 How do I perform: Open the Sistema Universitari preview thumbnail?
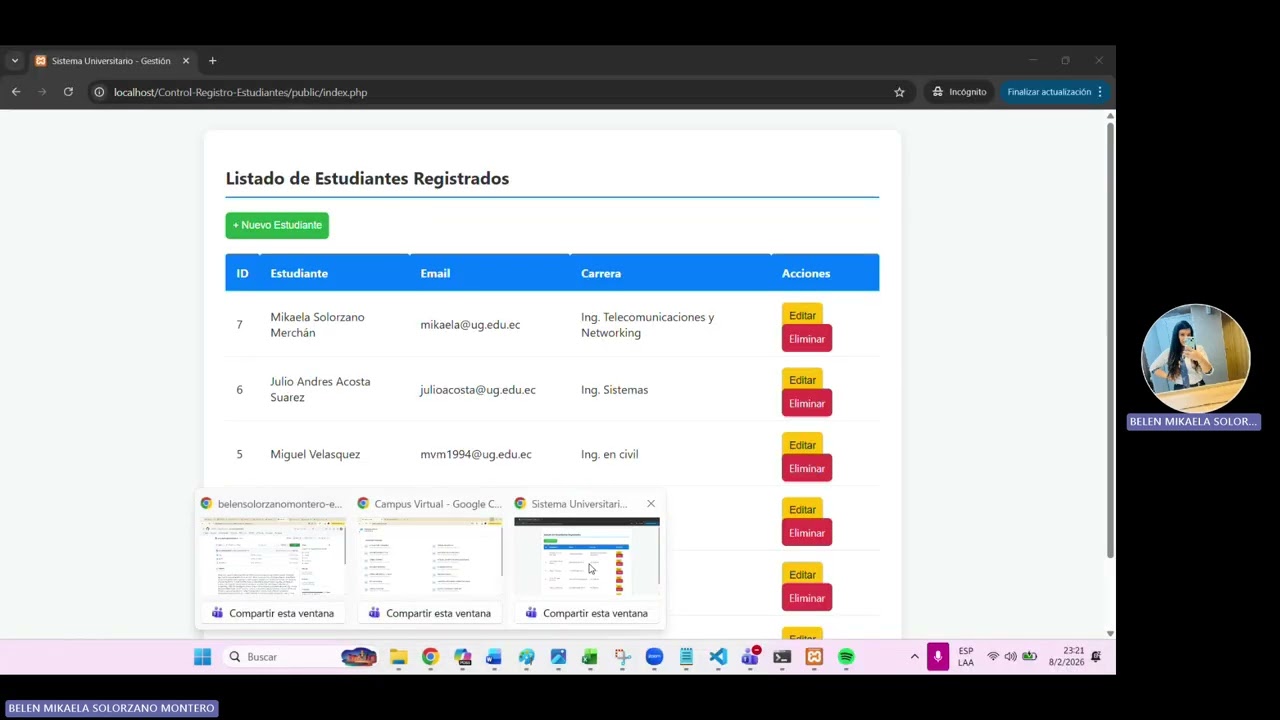point(587,556)
